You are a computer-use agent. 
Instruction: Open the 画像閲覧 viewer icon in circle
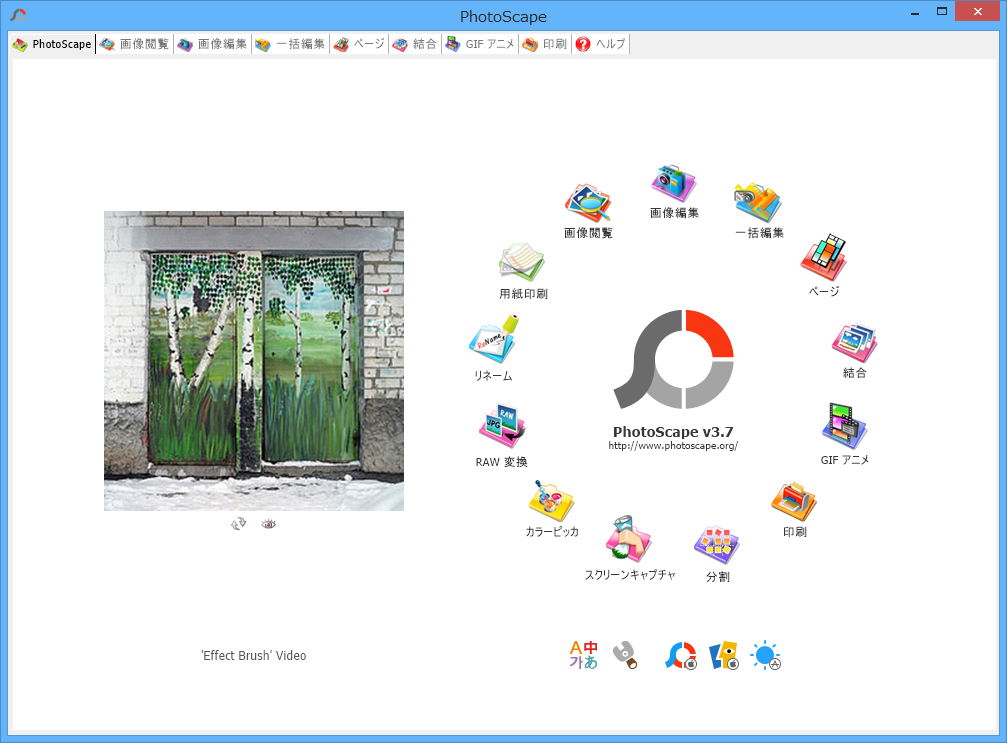coord(588,204)
